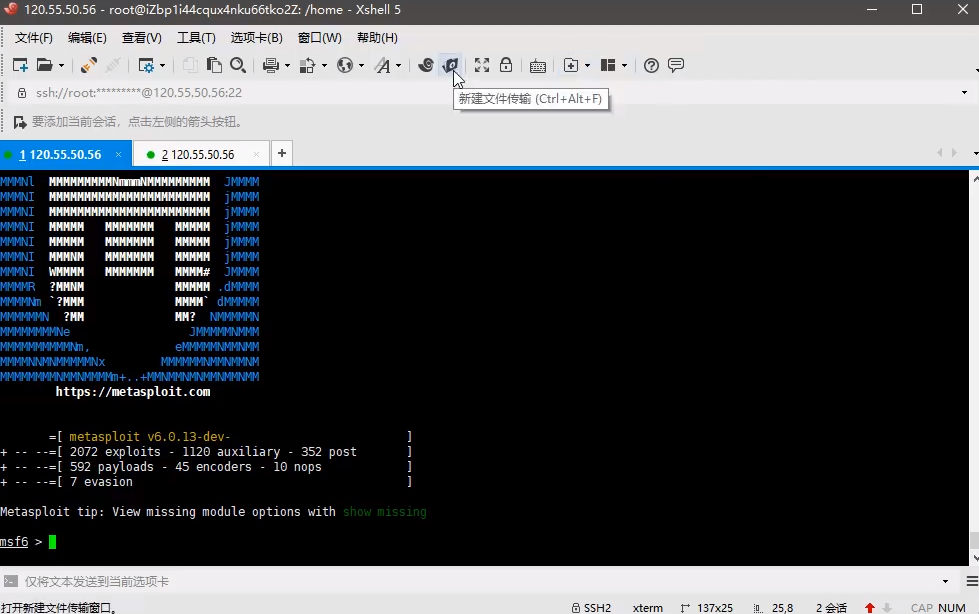
Task: Open the 工具(T) menu
Action: [x=196, y=38]
